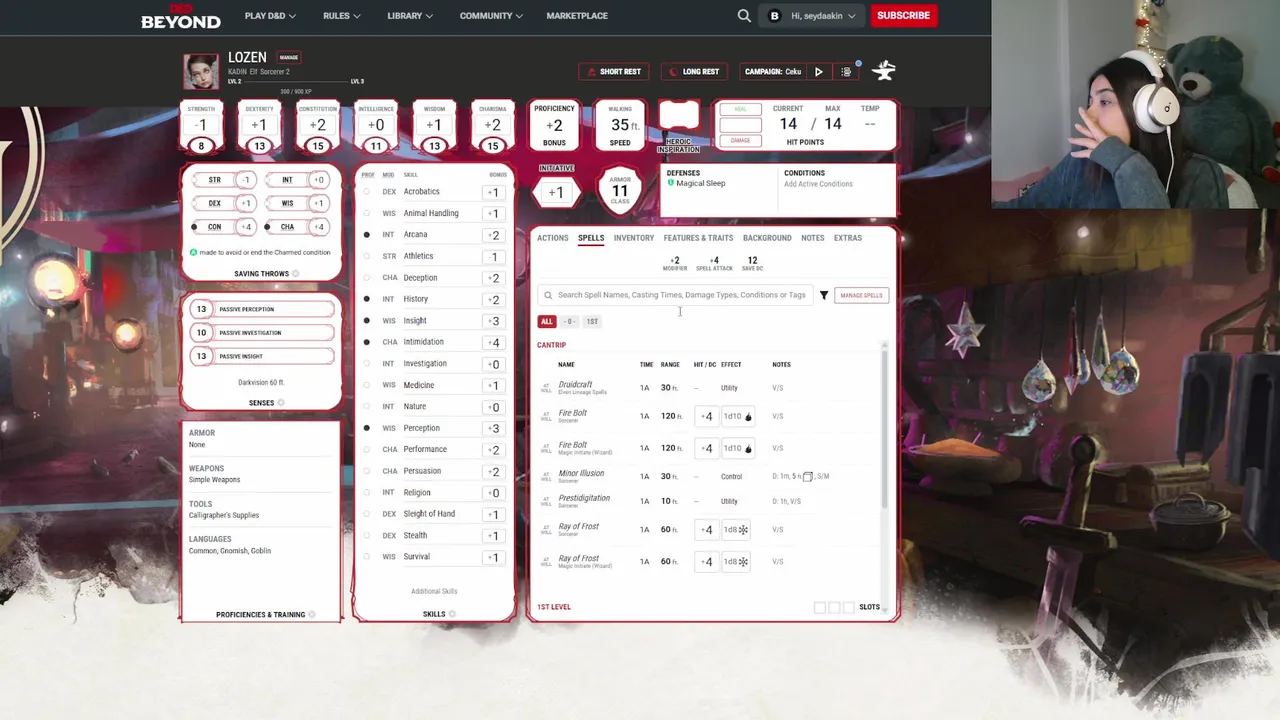
Task: Click the spell list scrollbar
Action: point(885,430)
